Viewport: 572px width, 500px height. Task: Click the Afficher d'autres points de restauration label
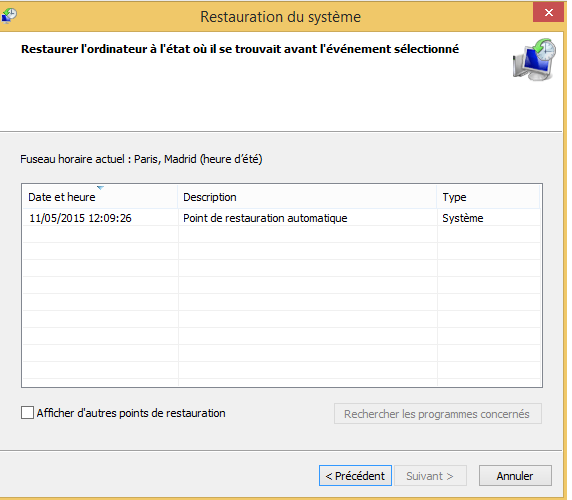(x=131, y=413)
